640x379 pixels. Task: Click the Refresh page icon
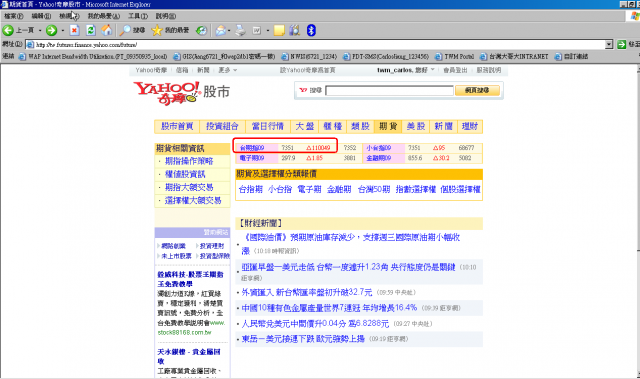pos(91,30)
